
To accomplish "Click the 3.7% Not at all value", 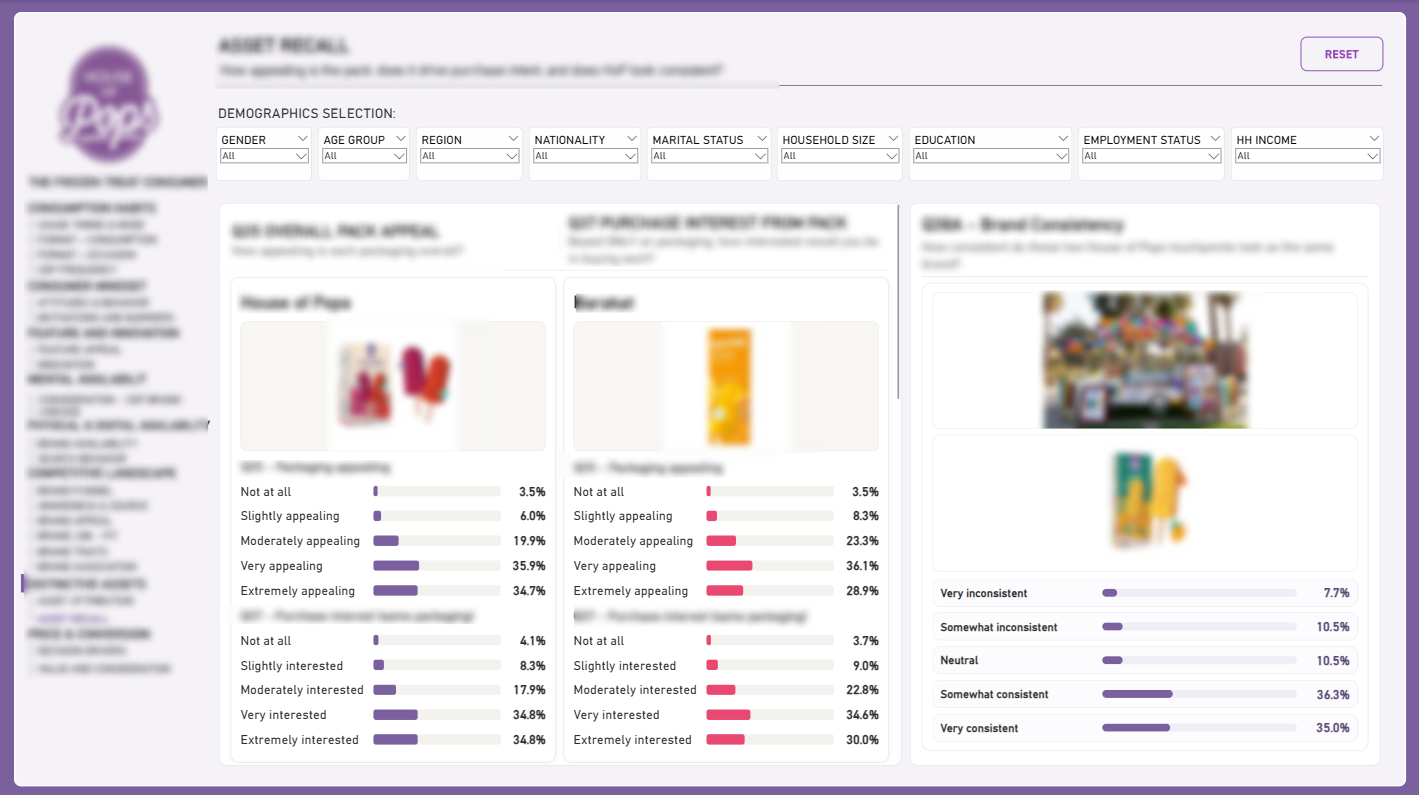I will coord(865,641).
